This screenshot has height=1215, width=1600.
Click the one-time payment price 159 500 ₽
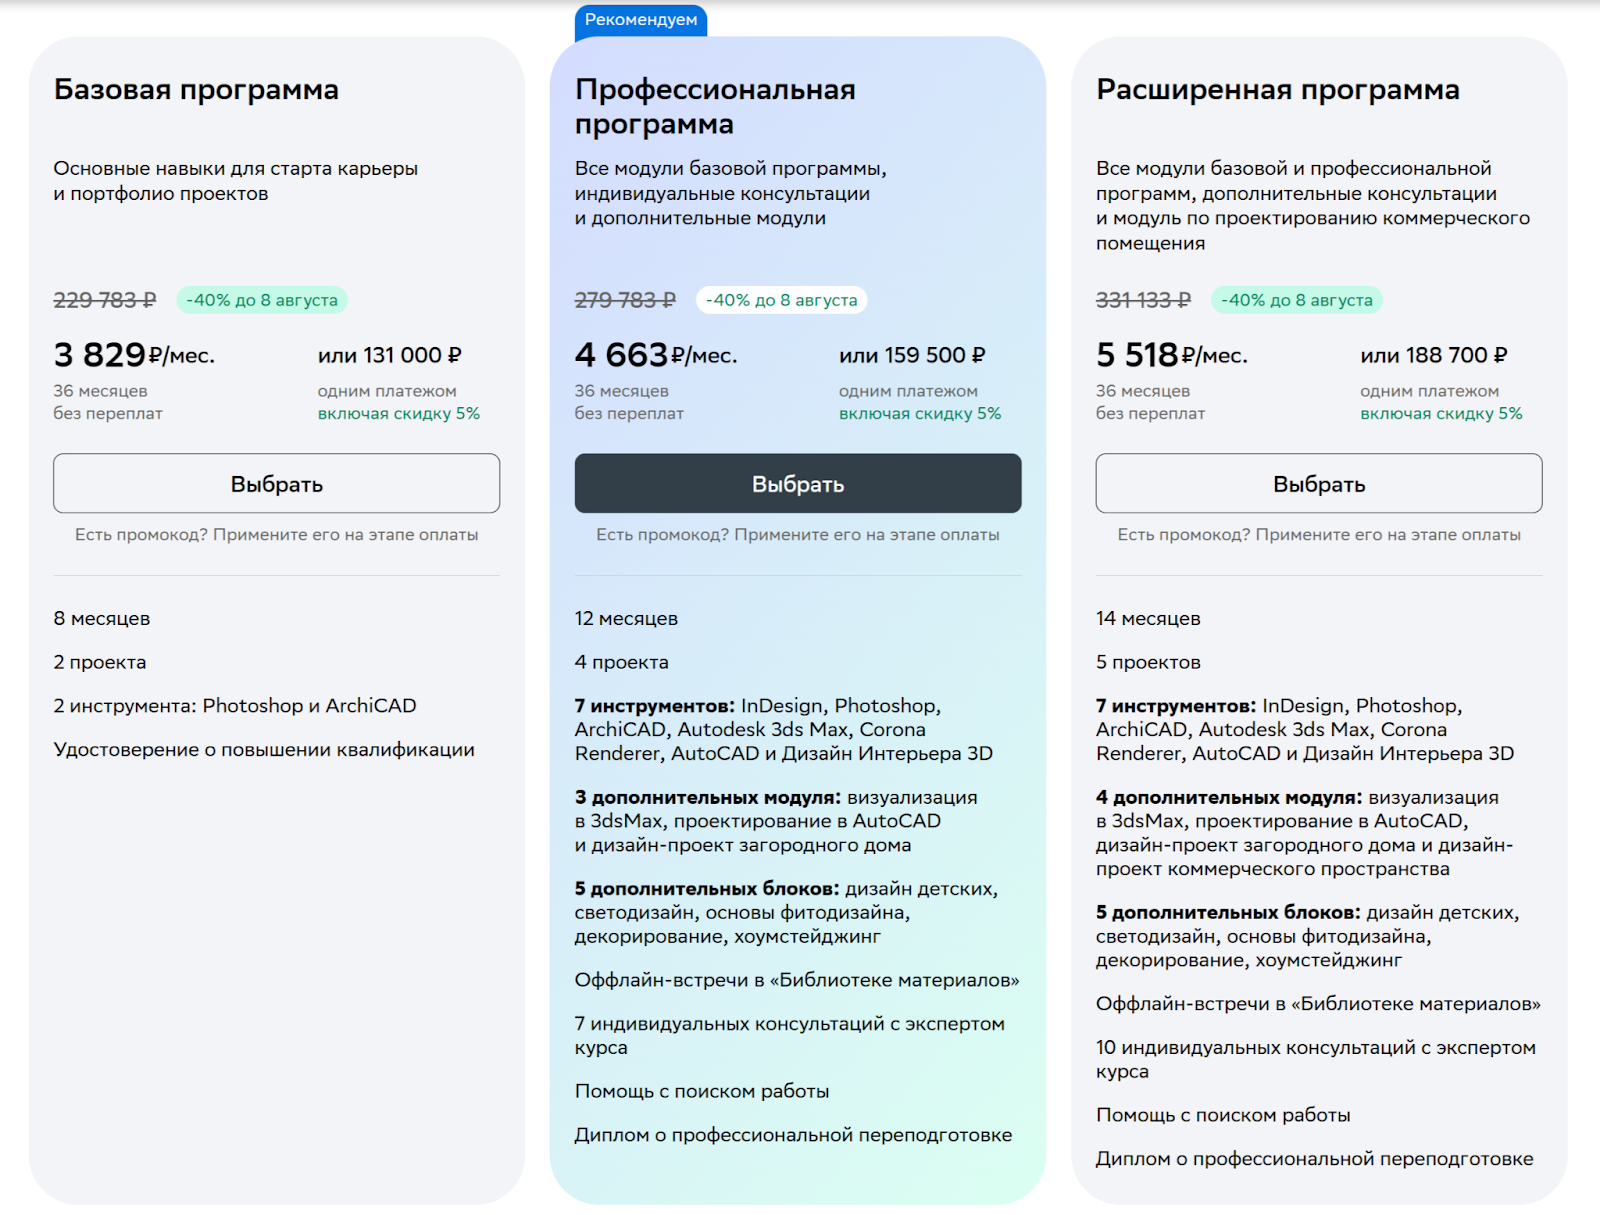[x=912, y=356]
